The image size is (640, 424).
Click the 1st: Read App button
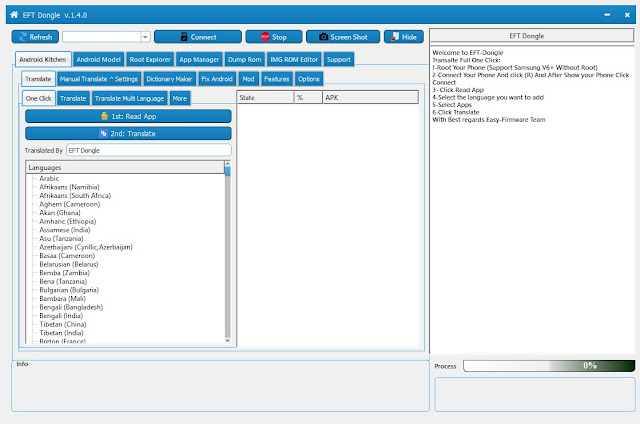(128, 116)
